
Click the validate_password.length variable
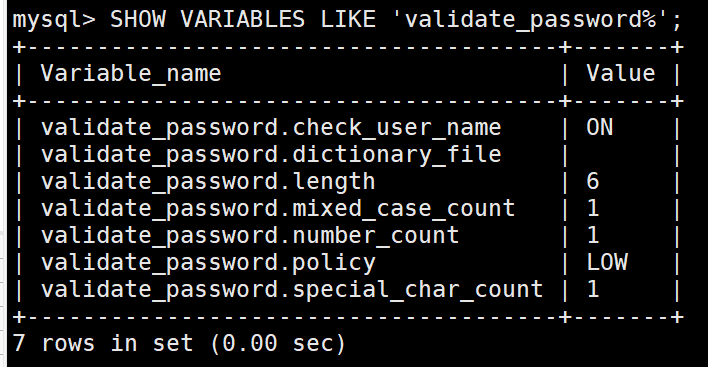point(208,181)
